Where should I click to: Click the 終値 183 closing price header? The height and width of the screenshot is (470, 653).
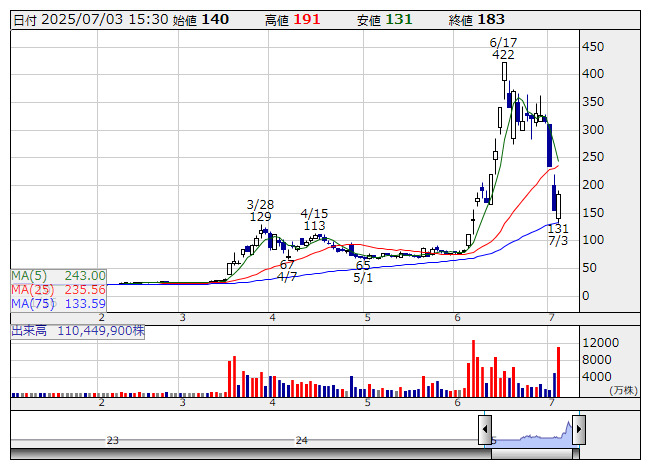point(476,20)
